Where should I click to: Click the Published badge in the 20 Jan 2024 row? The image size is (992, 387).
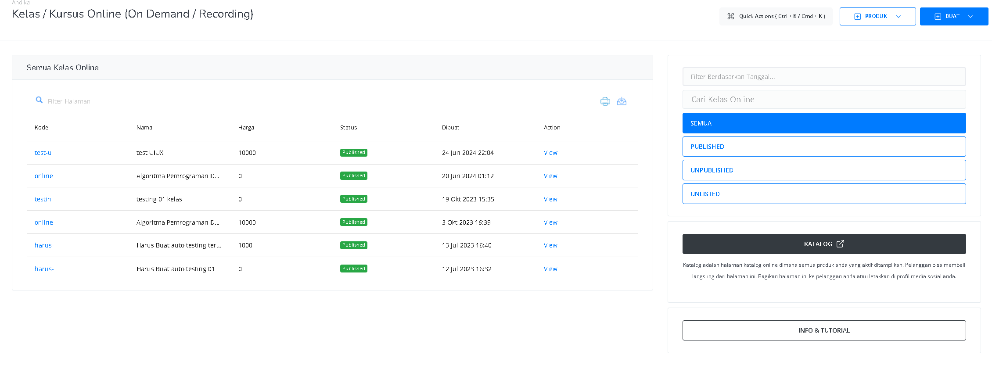(x=354, y=176)
